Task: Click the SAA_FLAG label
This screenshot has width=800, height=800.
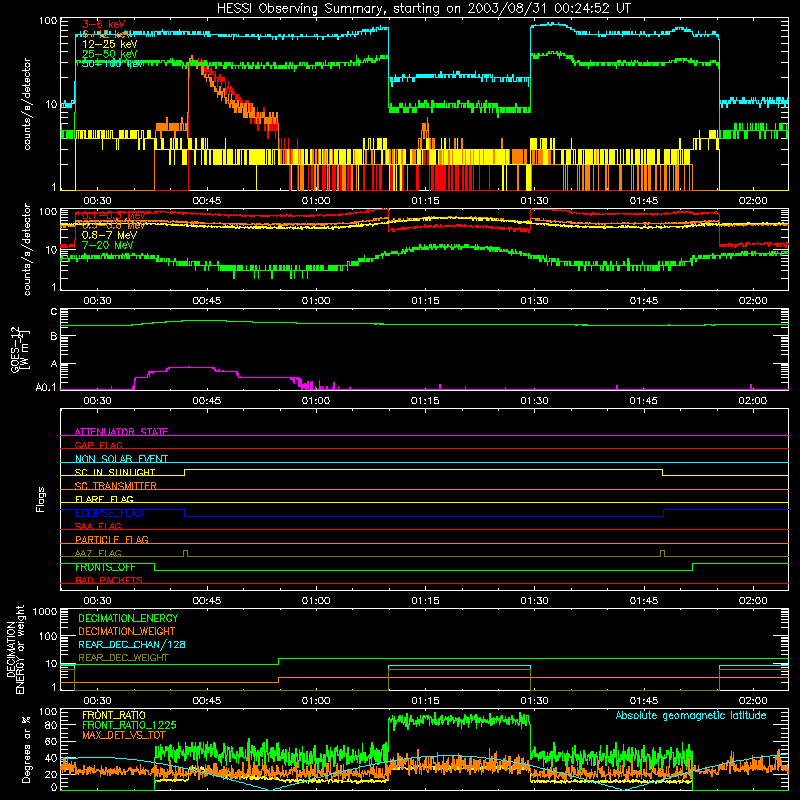Action: pyautogui.click(x=98, y=526)
